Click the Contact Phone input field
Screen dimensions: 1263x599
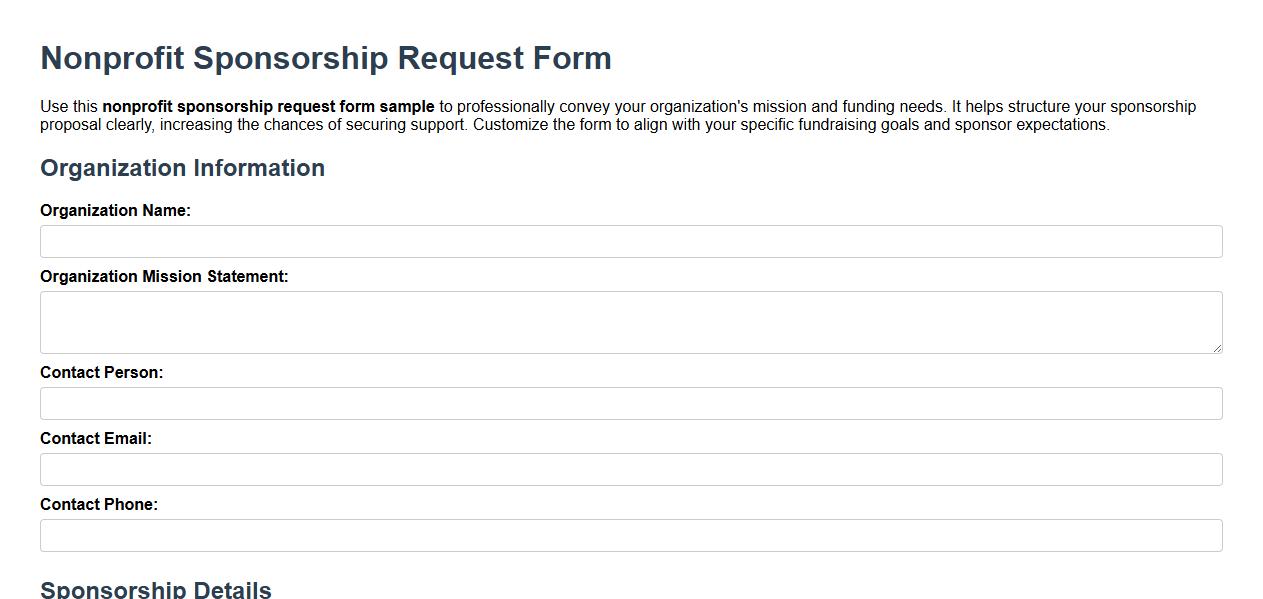[630, 535]
